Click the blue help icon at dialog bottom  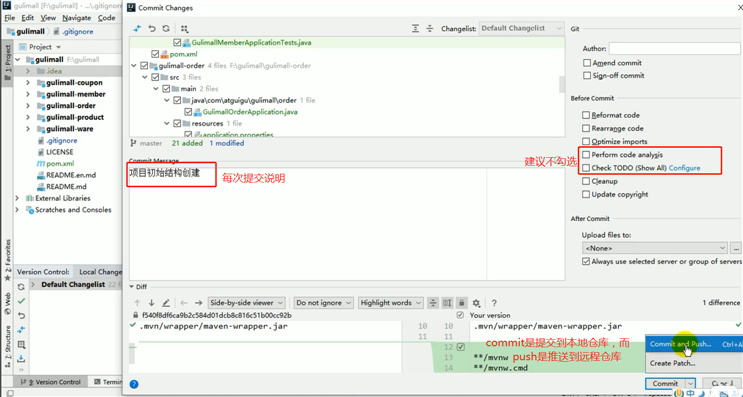pyautogui.click(x=134, y=384)
